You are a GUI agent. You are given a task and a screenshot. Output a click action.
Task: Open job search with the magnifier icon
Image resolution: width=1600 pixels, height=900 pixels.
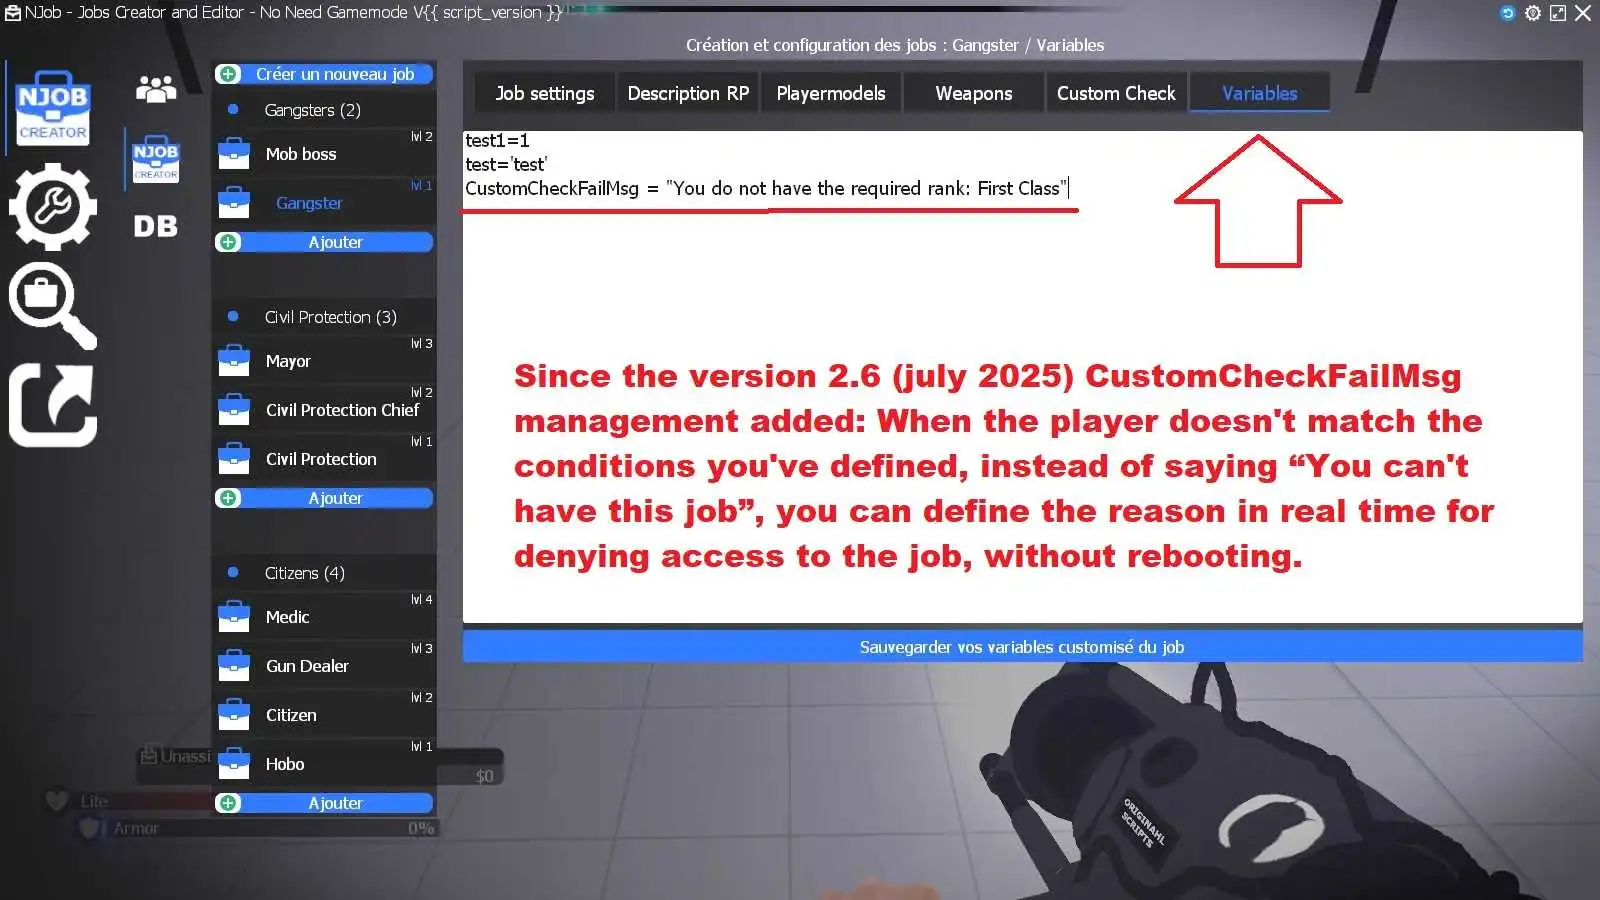point(52,305)
